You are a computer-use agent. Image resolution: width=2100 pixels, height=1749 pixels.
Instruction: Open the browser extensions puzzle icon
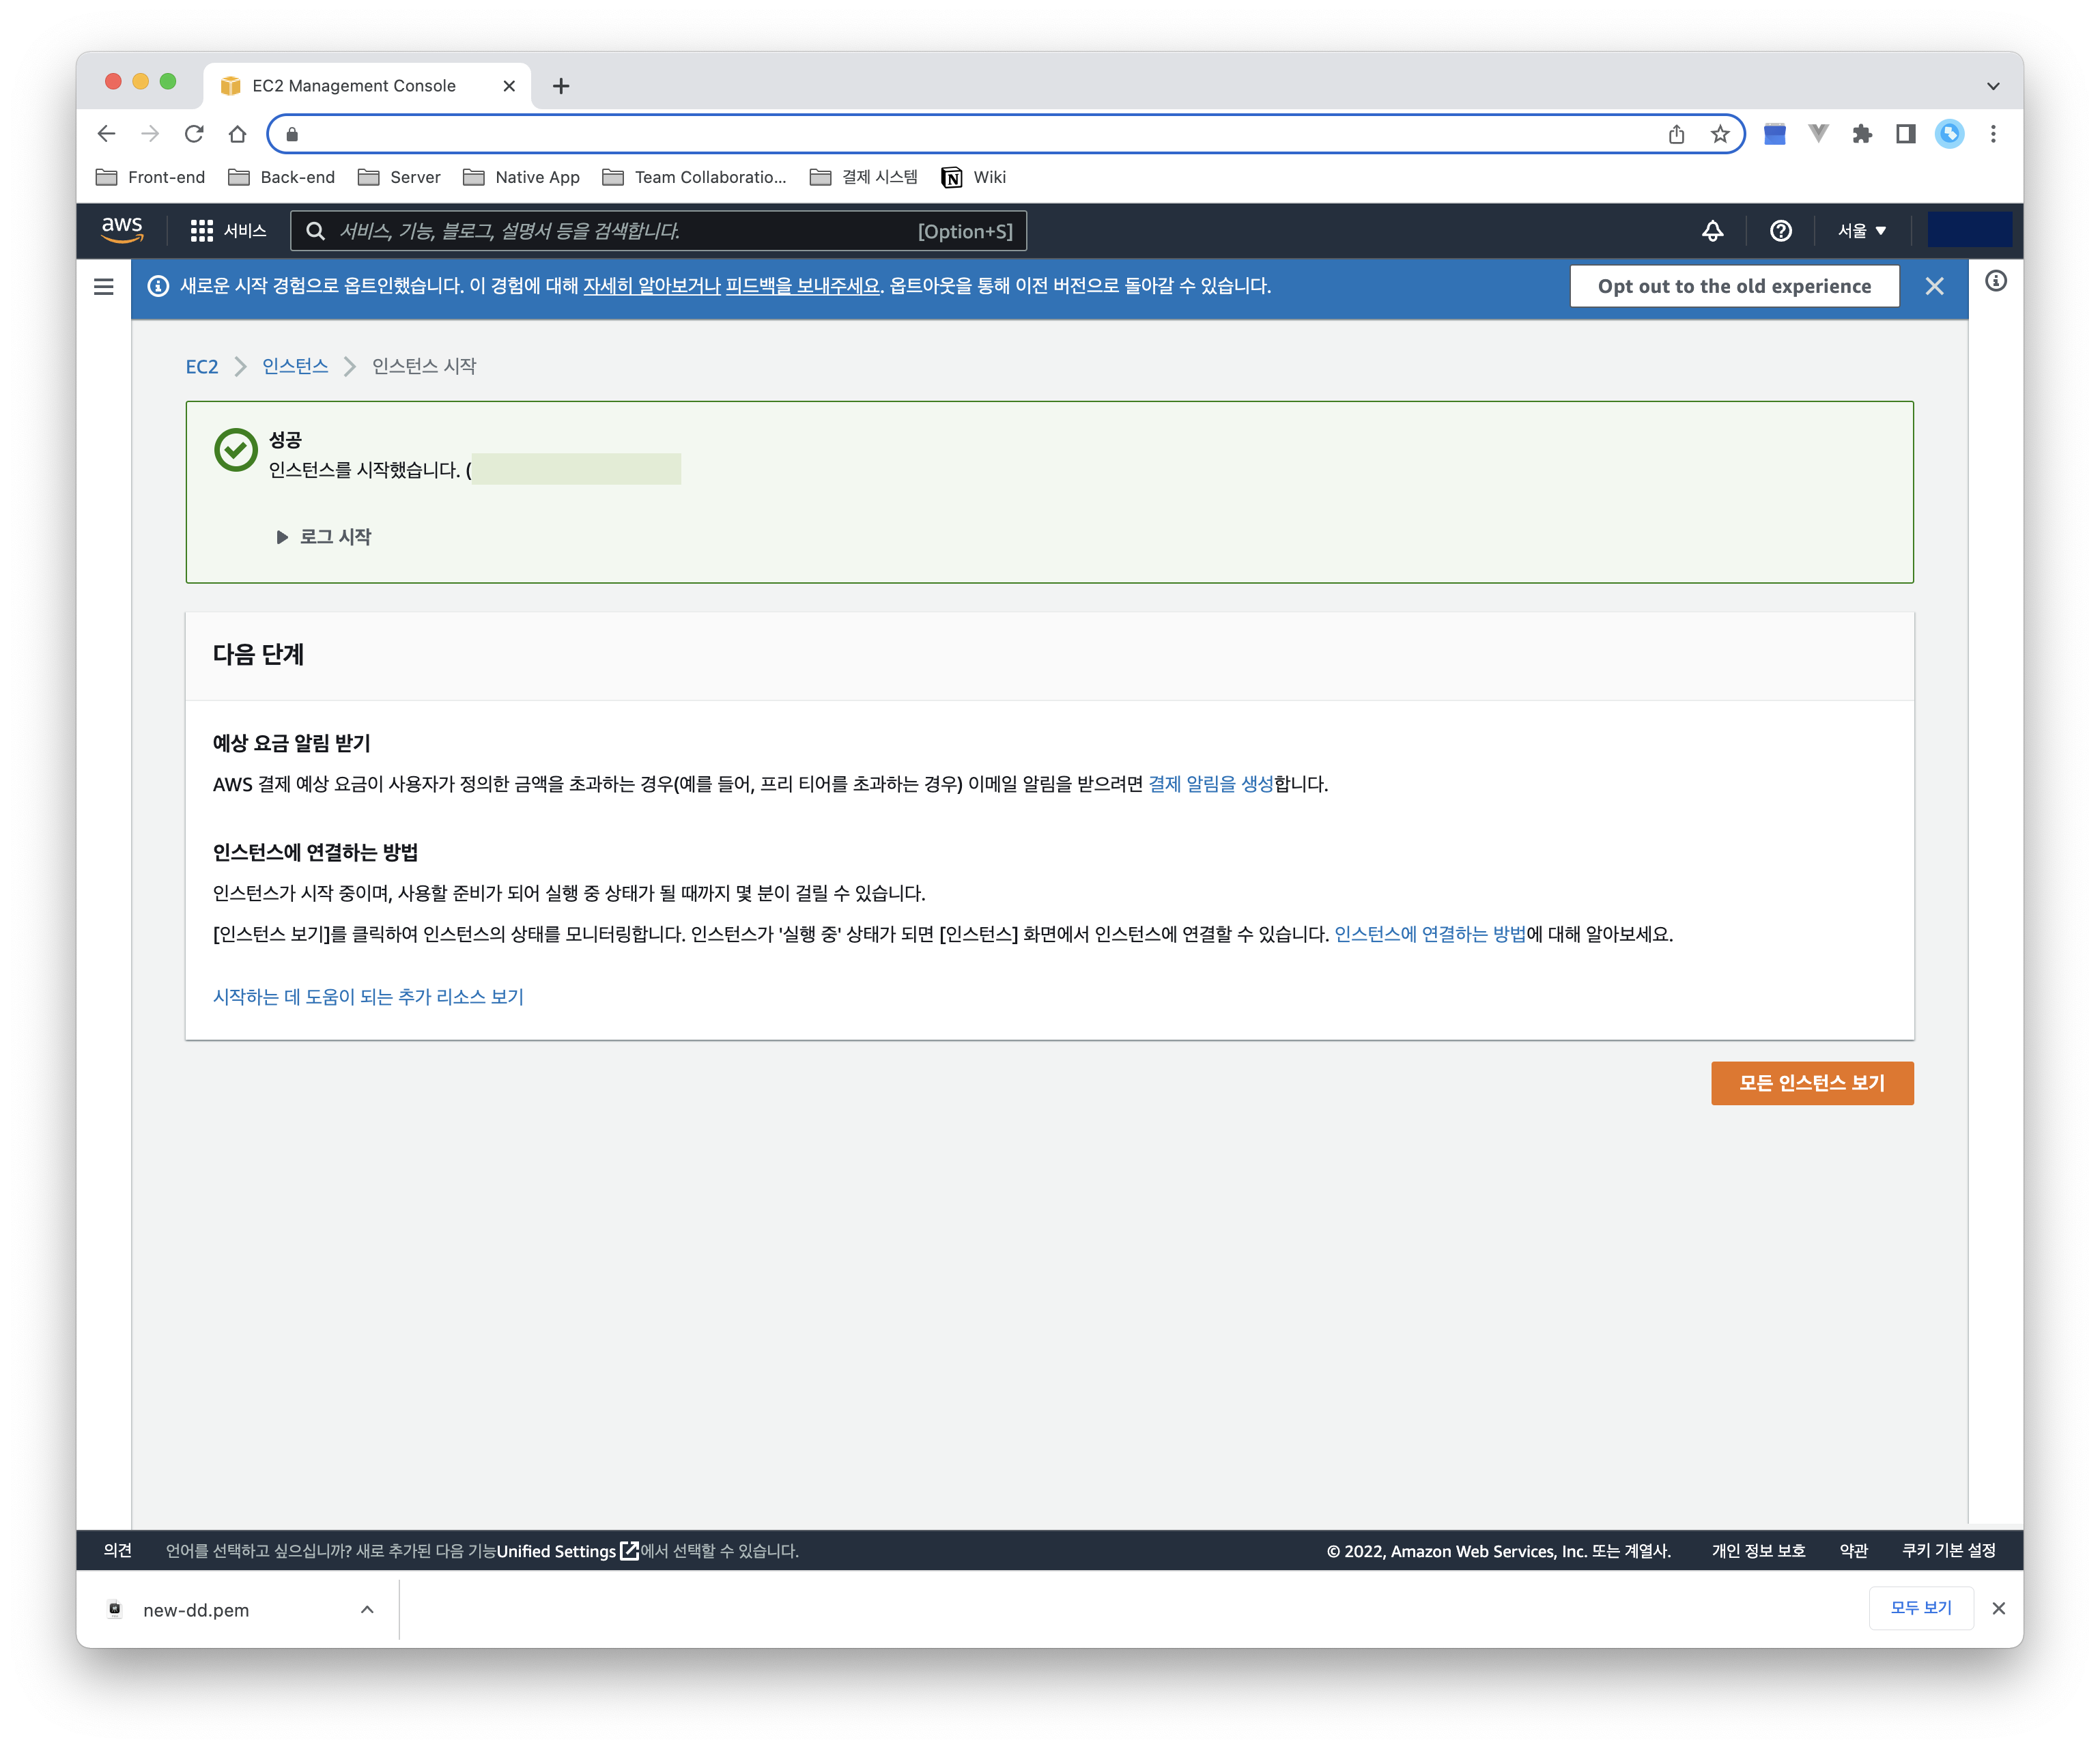point(1861,134)
